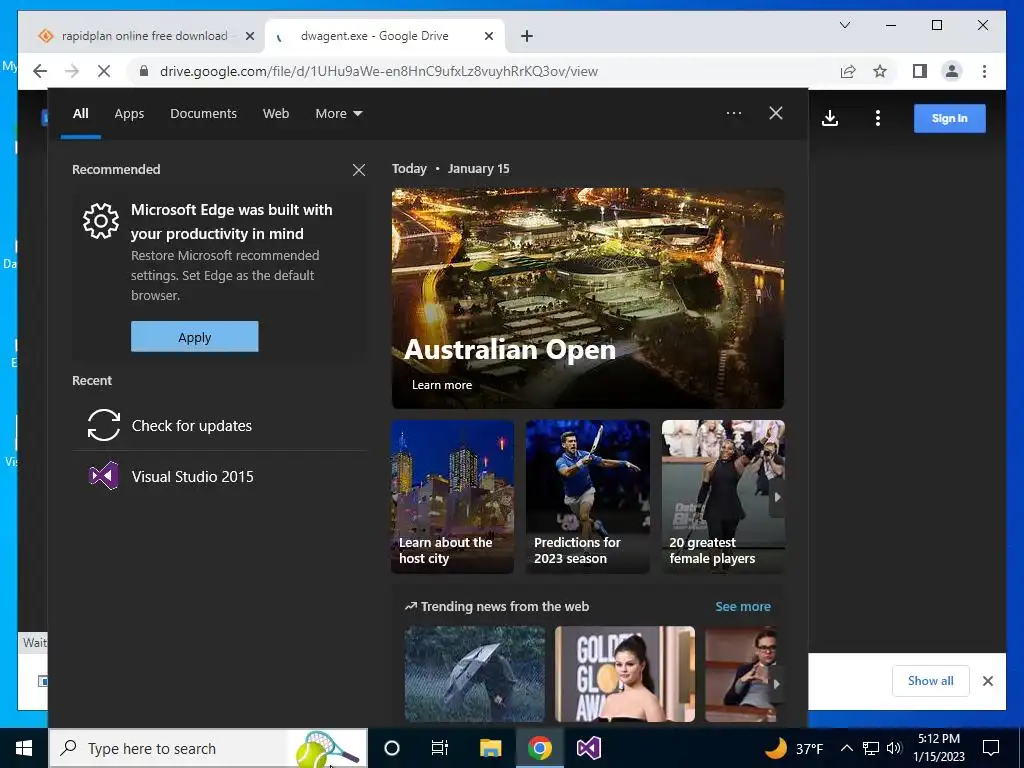Open the search panel options ellipsis
The width and height of the screenshot is (1024, 768).
tap(734, 113)
